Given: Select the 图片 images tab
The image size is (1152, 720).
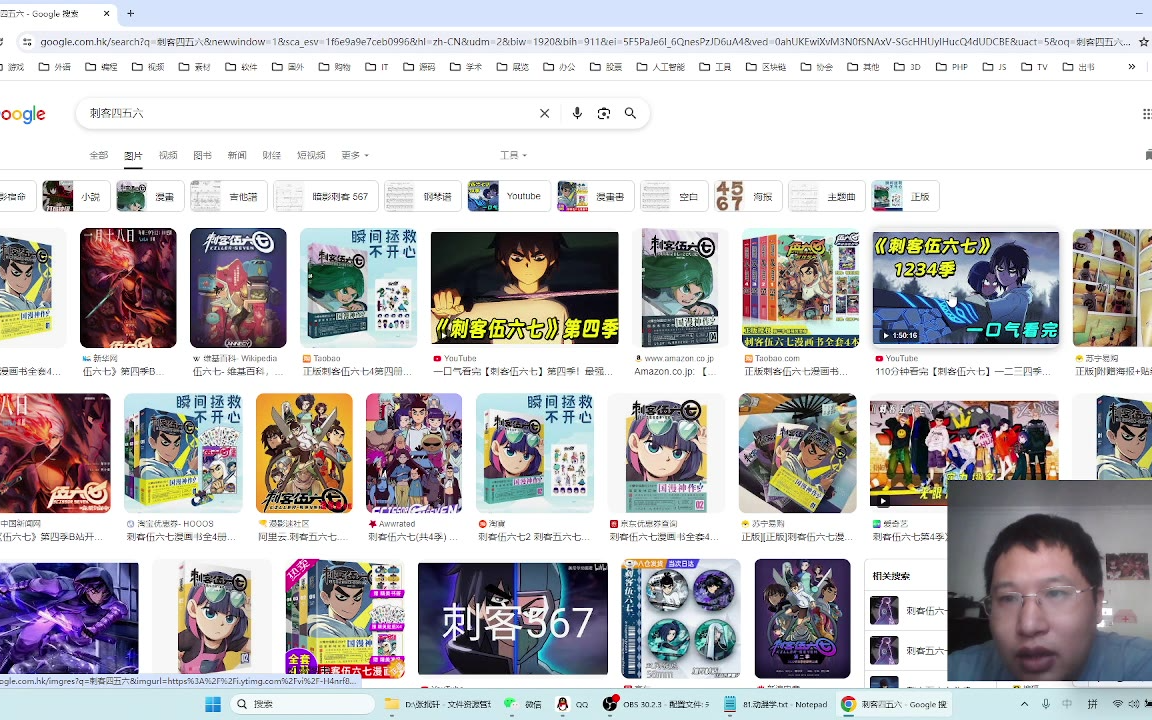Looking at the screenshot, I should pos(133,155).
